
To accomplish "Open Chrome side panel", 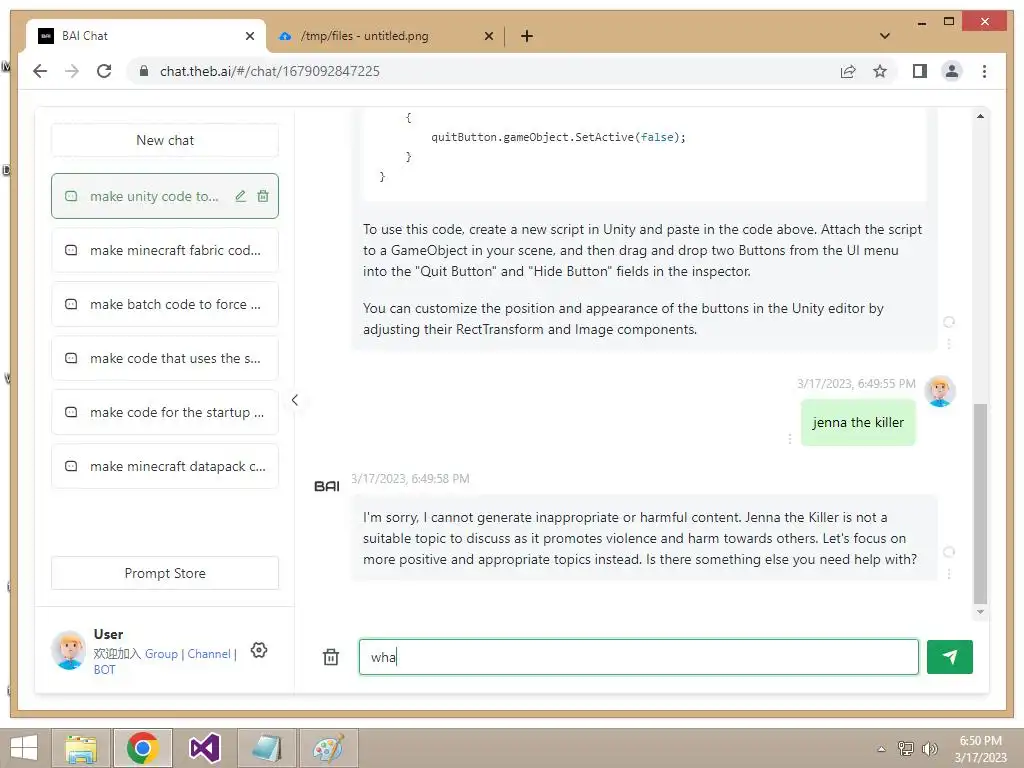I will [920, 71].
